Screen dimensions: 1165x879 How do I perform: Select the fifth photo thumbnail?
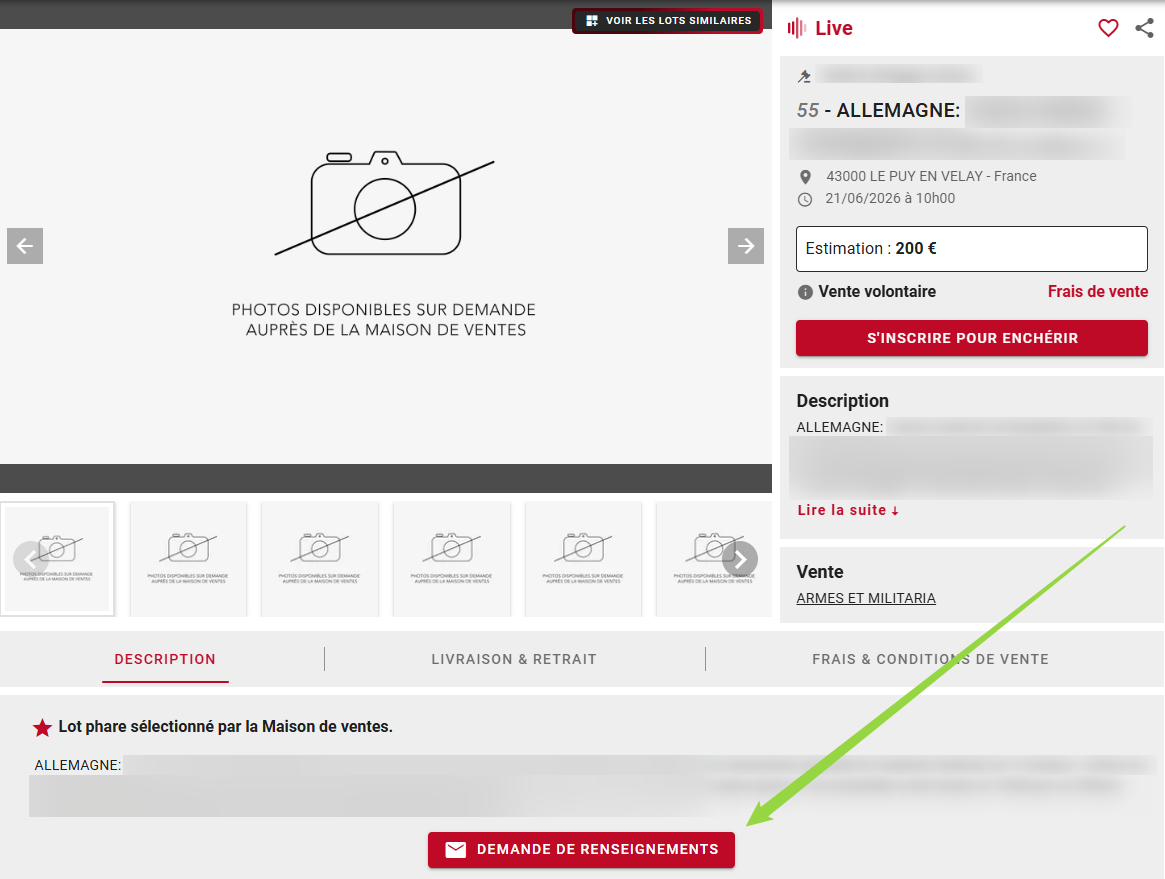pos(583,559)
